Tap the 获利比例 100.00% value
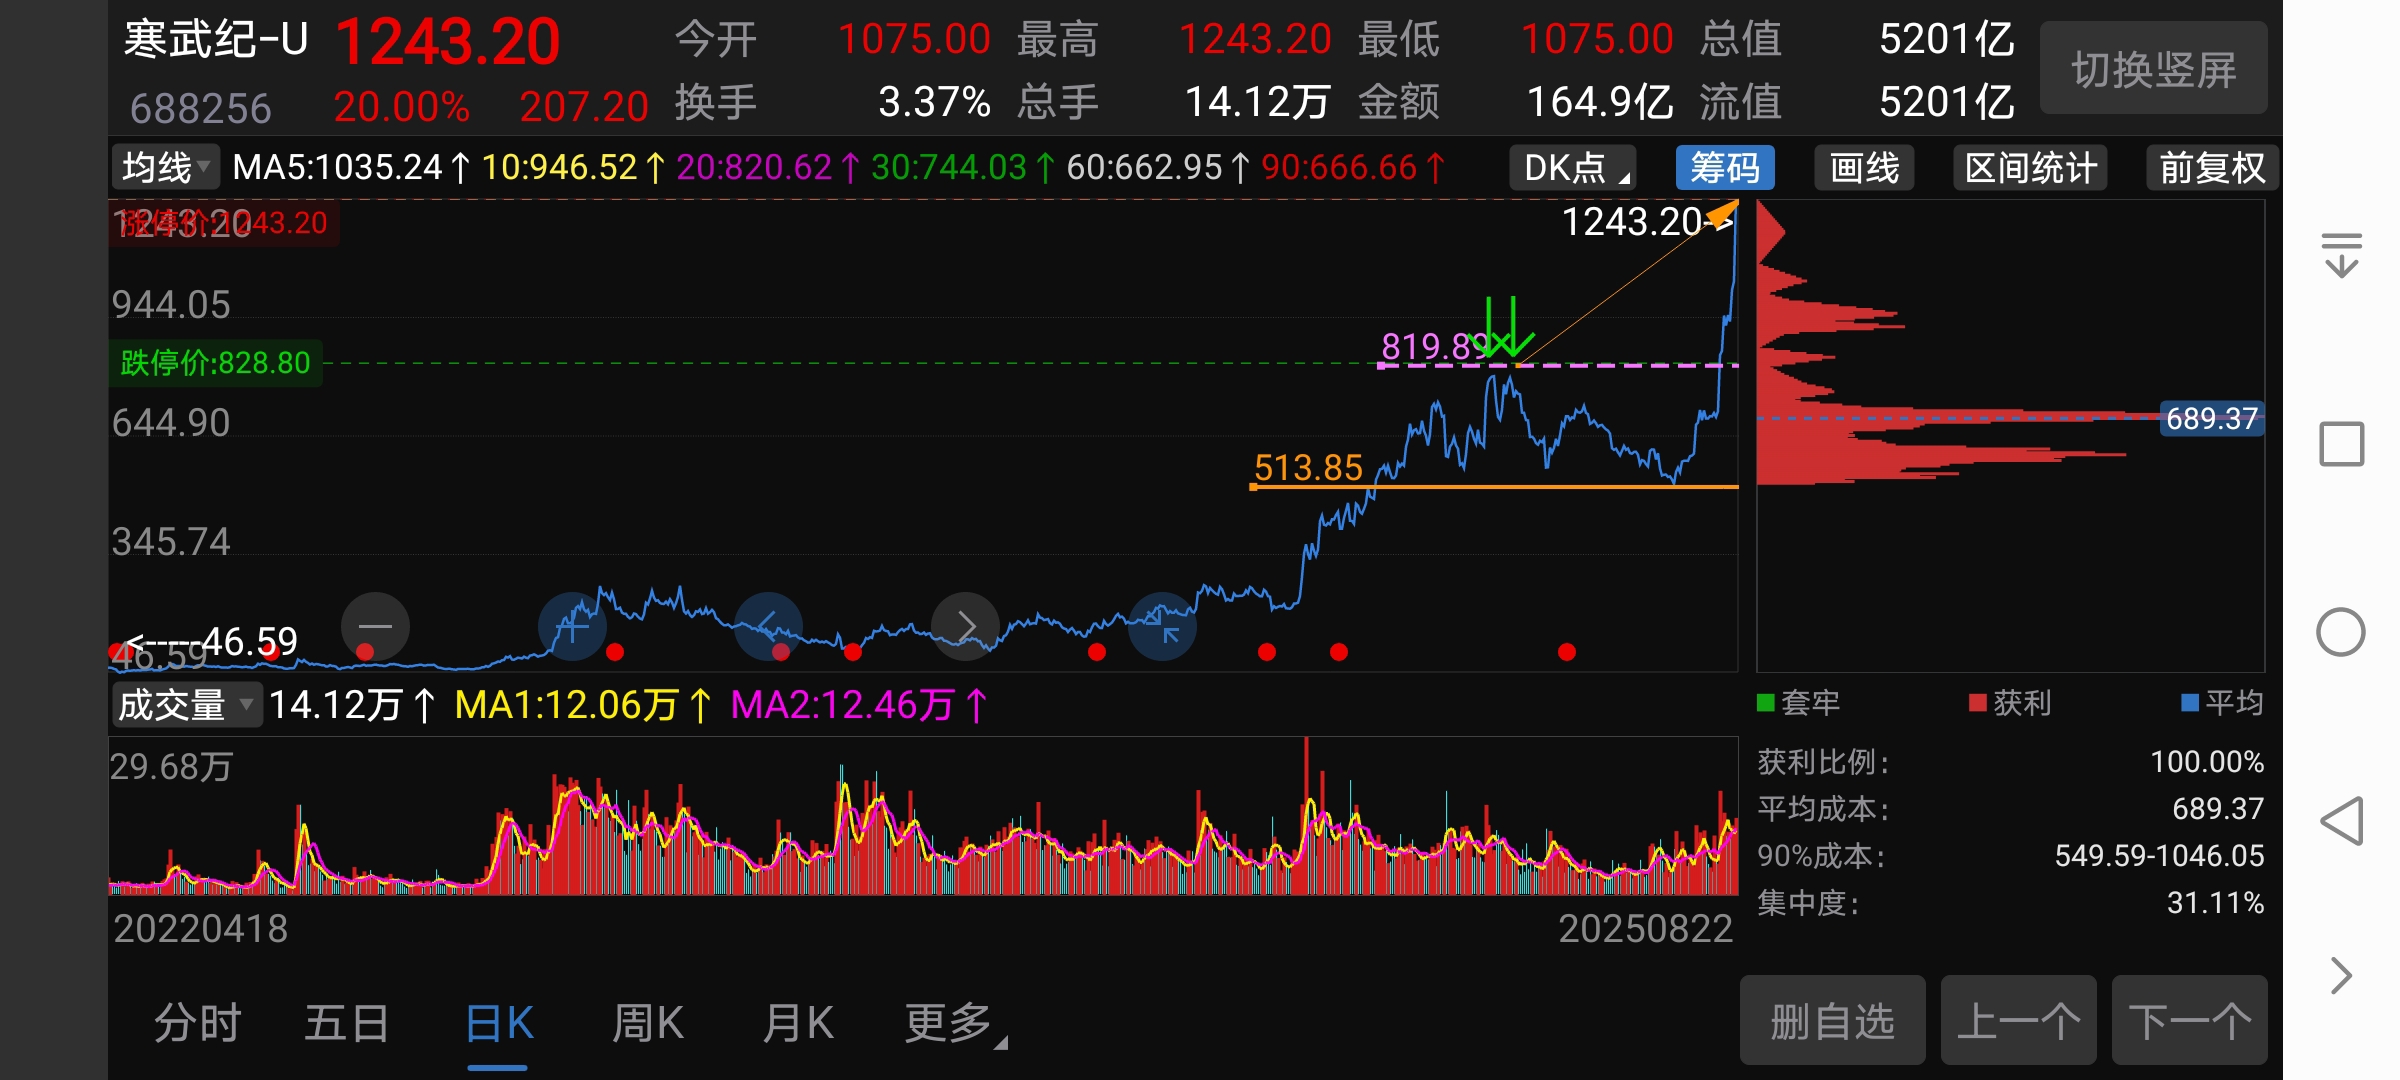The height and width of the screenshot is (1080, 2400). [2207, 762]
